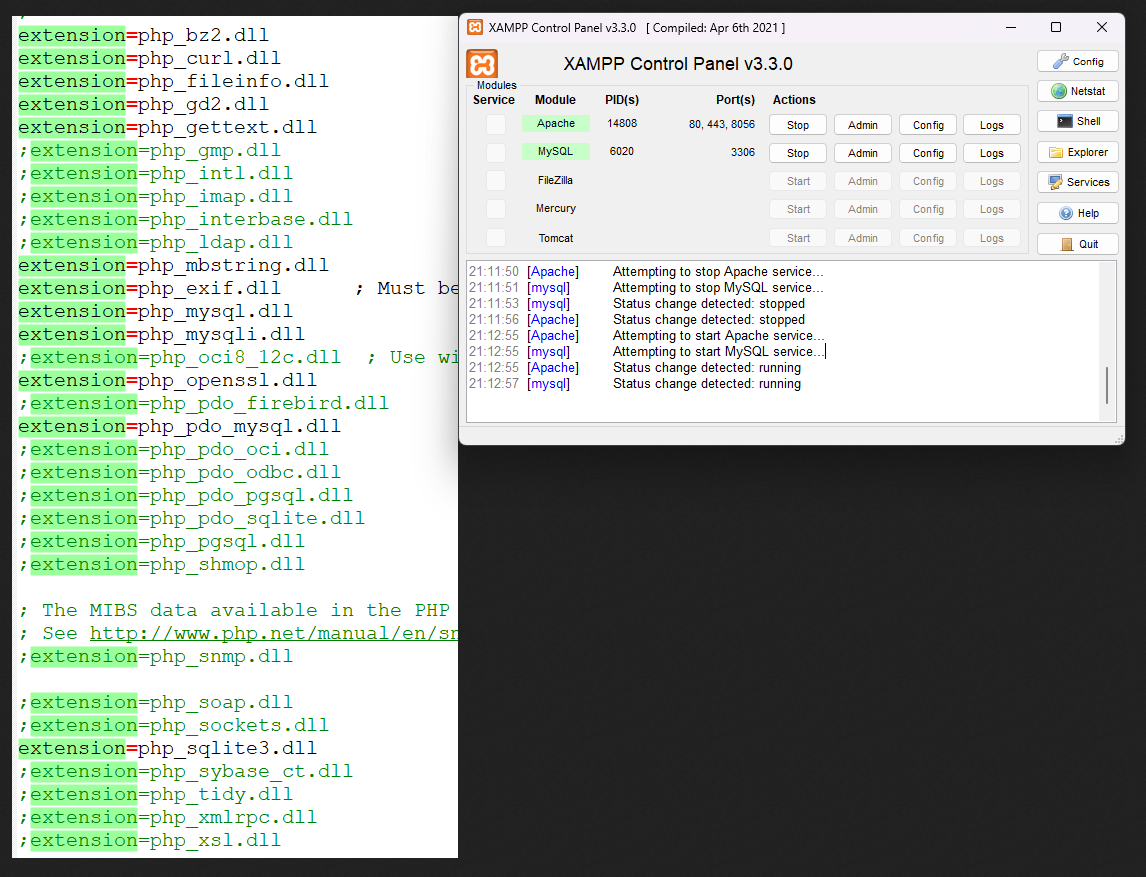
Task: Click MySQL port 3306
Action: coord(743,152)
